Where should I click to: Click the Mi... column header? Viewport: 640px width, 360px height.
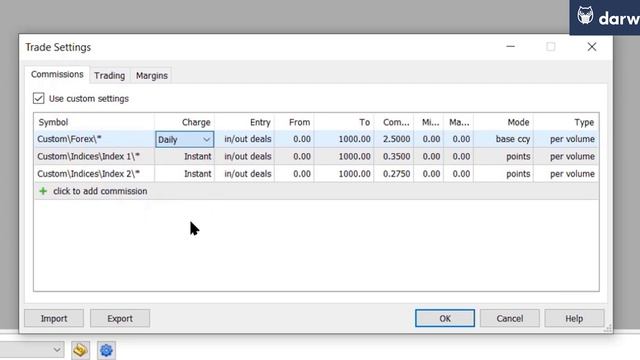(x=429, y=122)
